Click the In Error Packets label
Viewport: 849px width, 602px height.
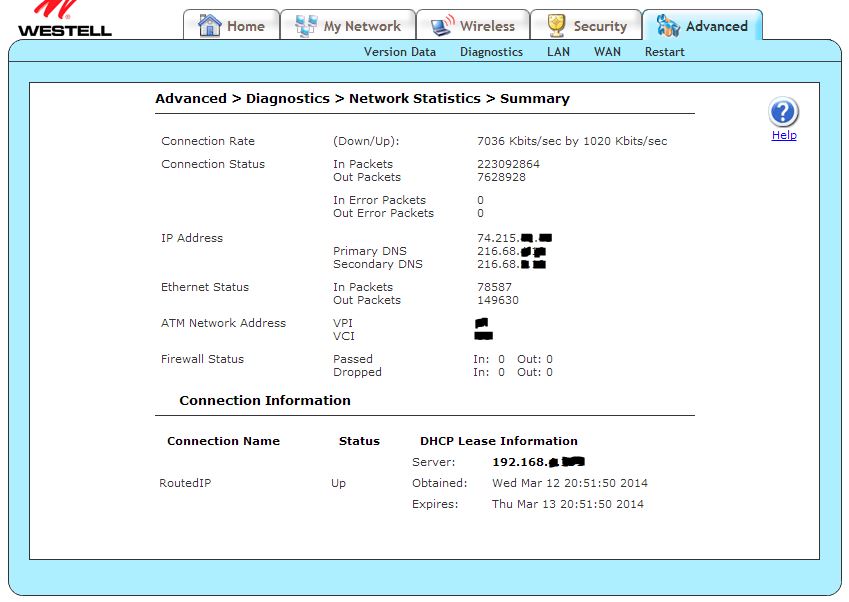(x=380, y=200)
